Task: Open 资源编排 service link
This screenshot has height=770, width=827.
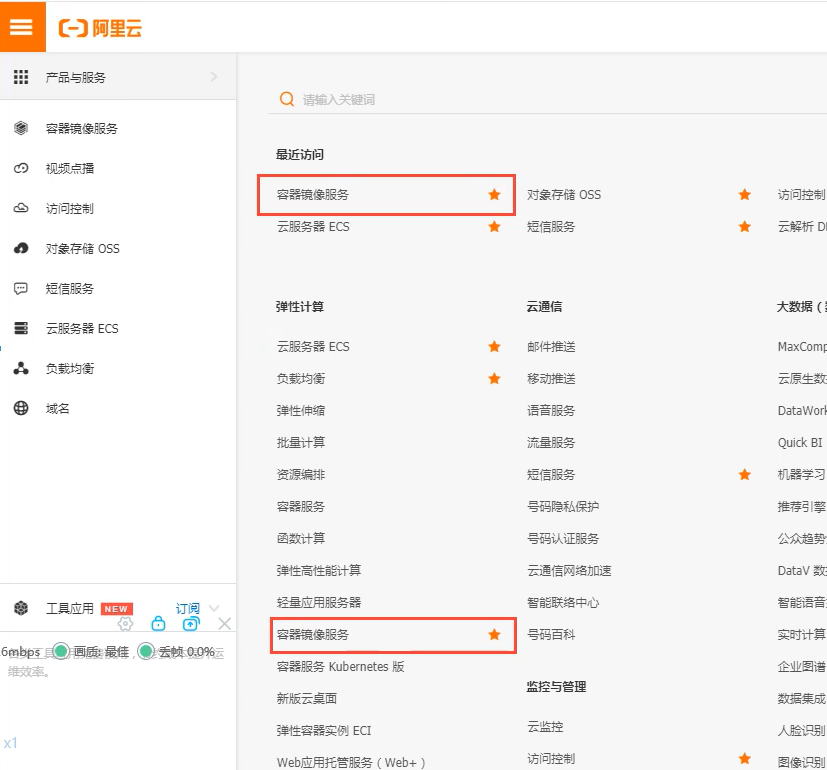Action: point(301,475)
